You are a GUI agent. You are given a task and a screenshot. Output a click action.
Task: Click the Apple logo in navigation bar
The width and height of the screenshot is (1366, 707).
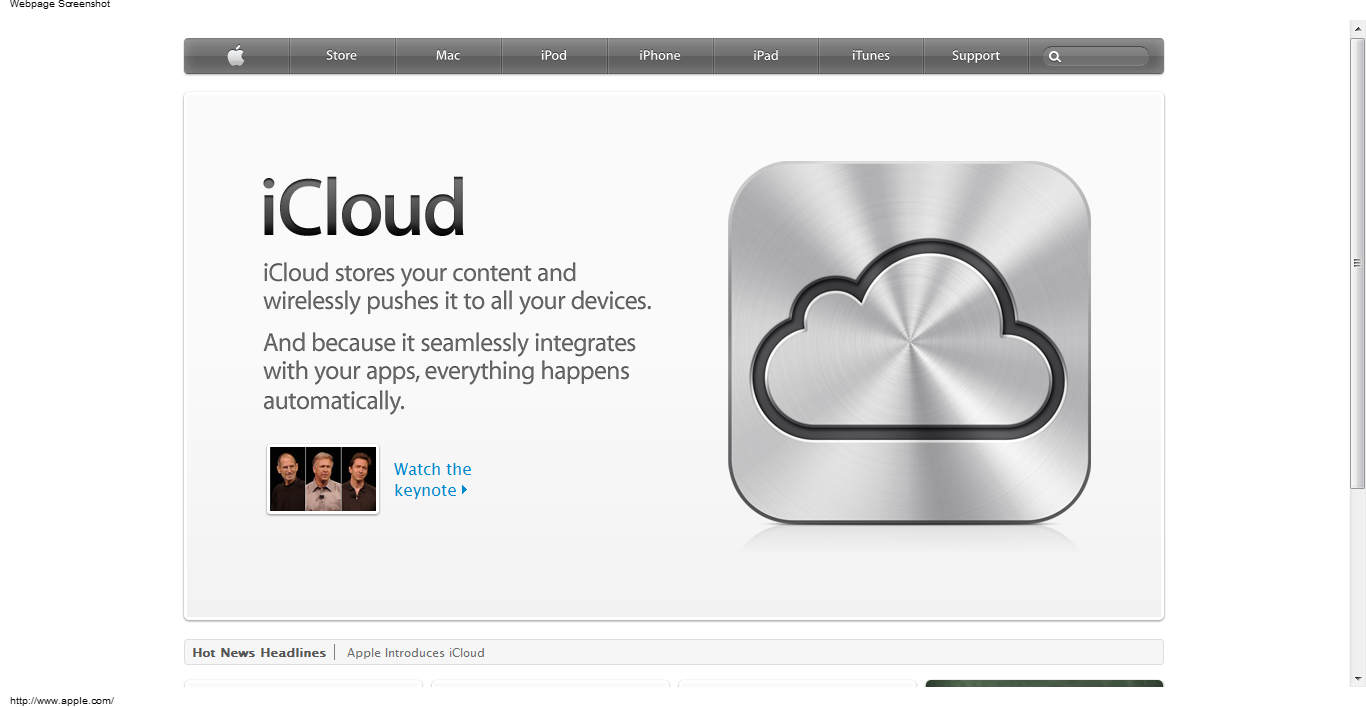pos(236,56)
